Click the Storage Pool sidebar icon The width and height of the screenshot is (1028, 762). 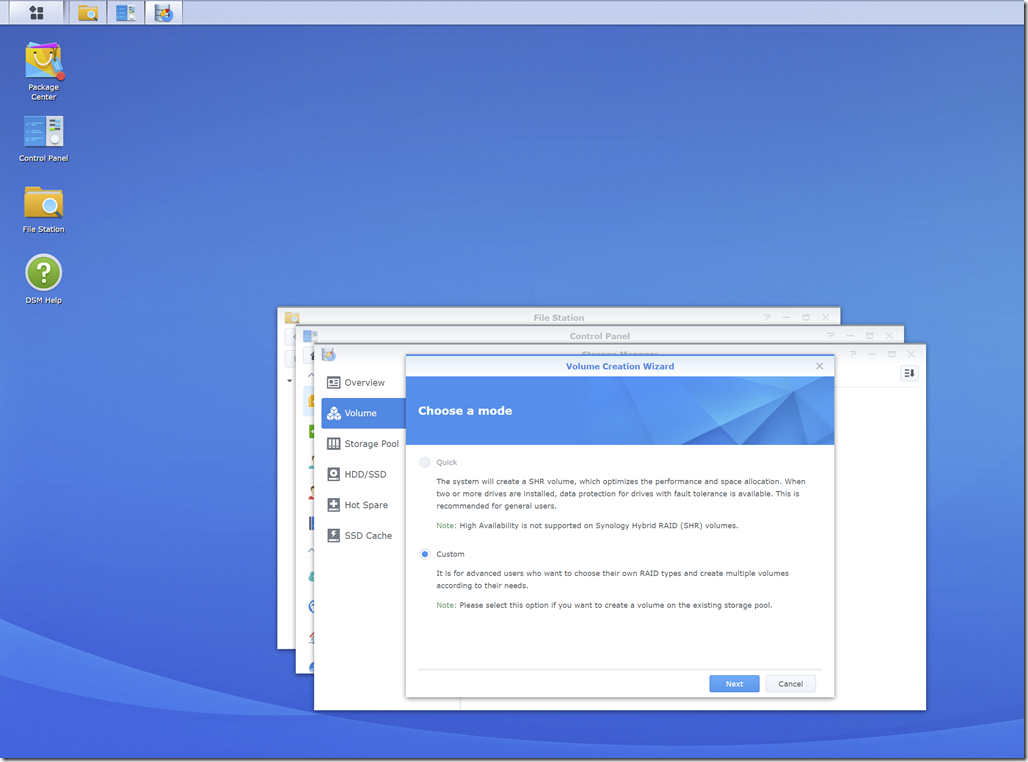pos(334,444)
